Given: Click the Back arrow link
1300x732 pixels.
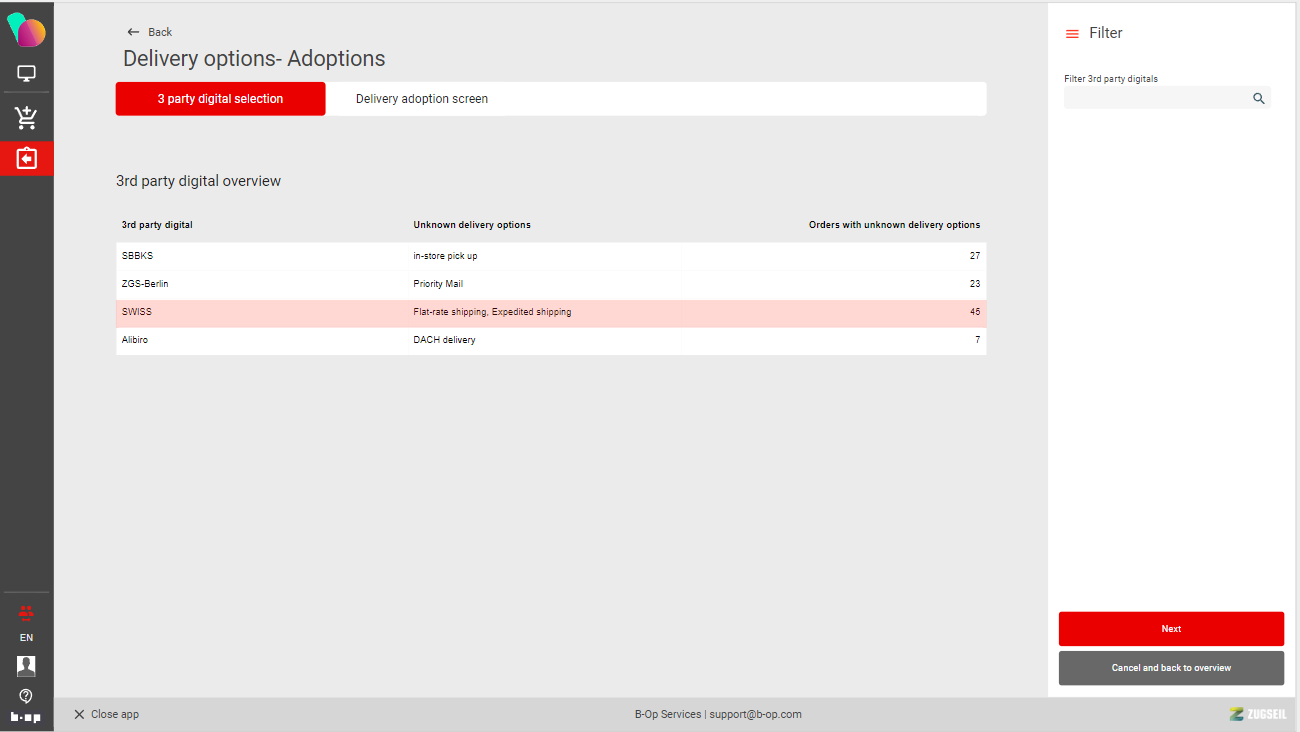Looking at the screenshot, I should click(149, 32).
